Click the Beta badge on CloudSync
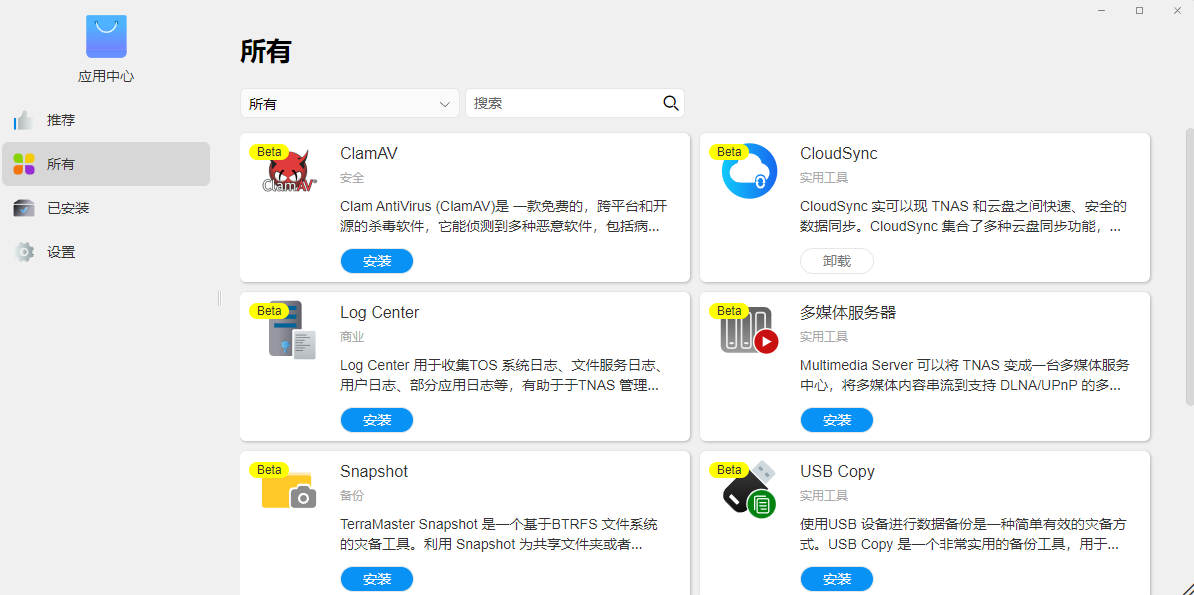 point(729,152)
